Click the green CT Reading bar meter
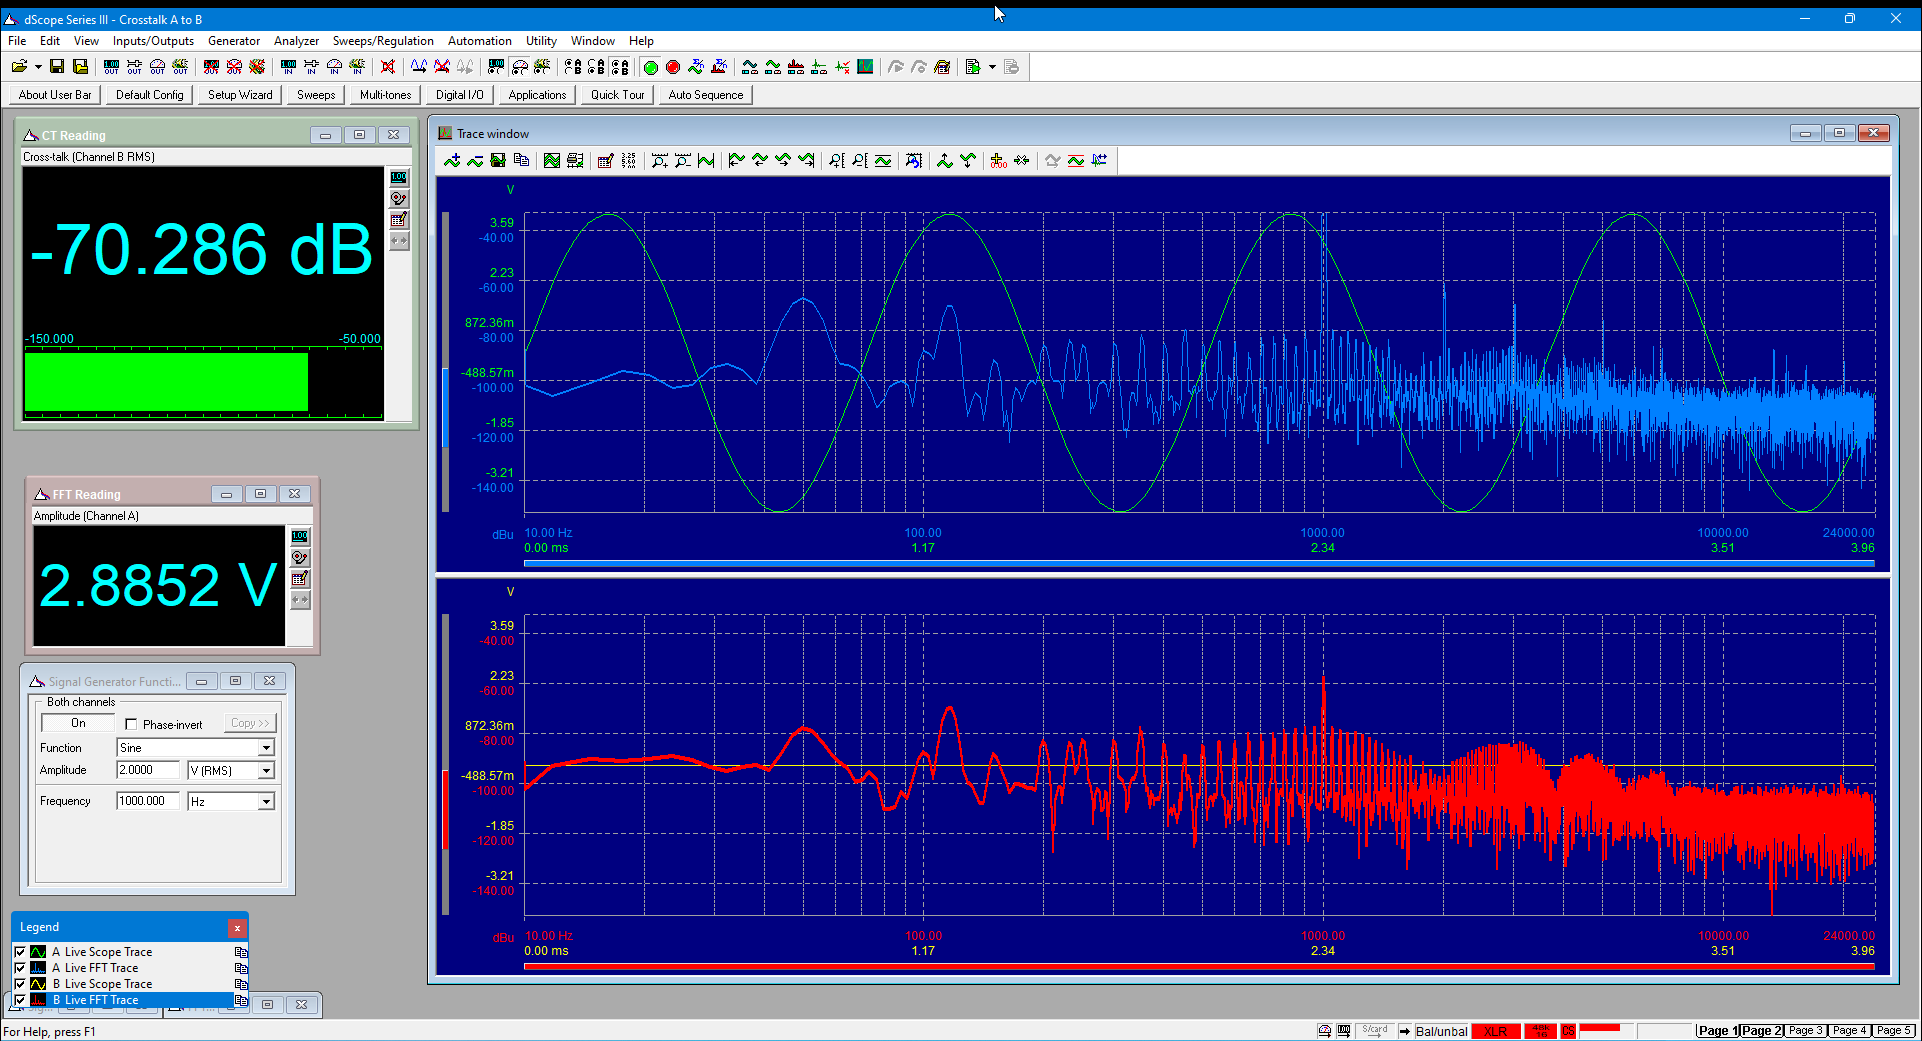 166,382
